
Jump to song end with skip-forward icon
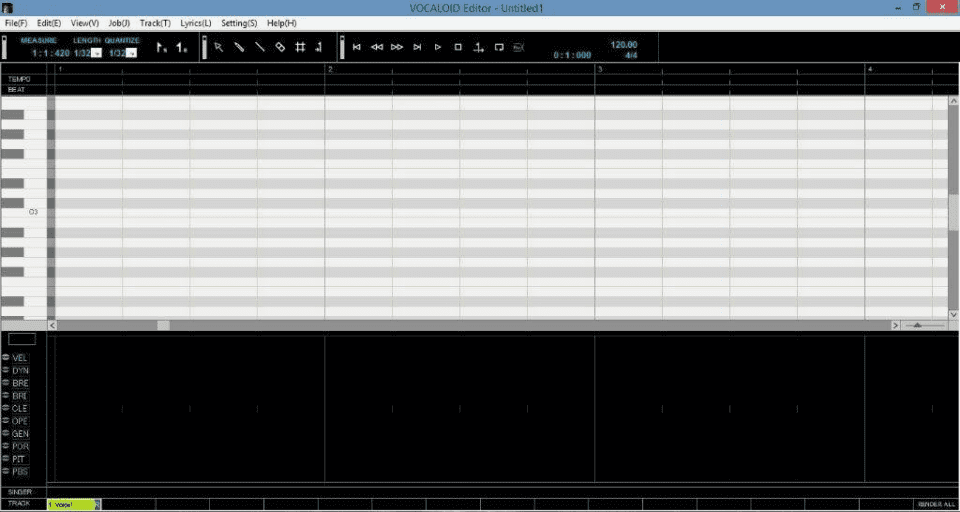click(x=418, y=47)
